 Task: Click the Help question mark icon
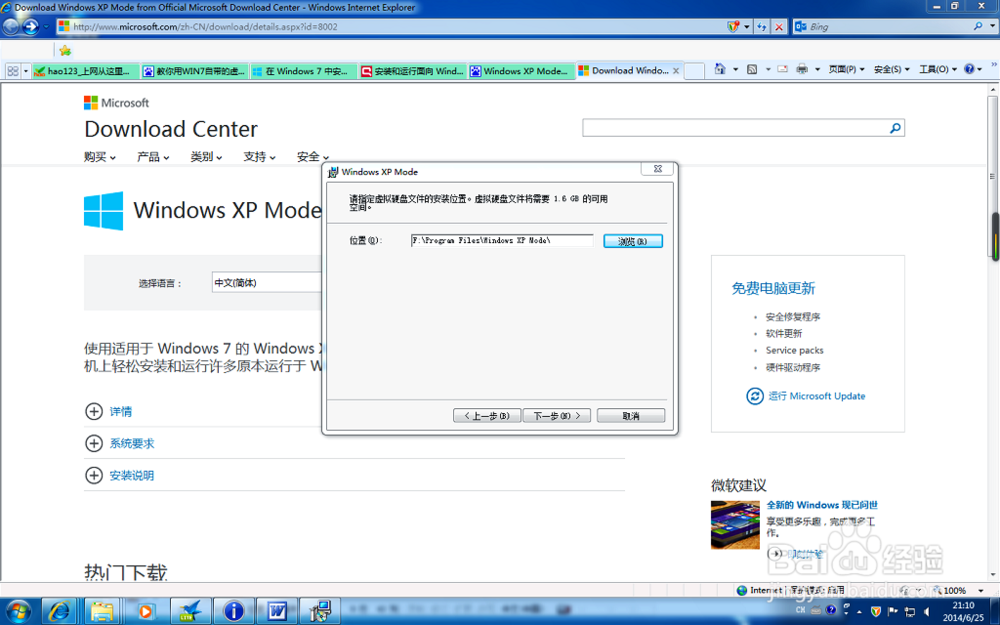tap(969, 69)
